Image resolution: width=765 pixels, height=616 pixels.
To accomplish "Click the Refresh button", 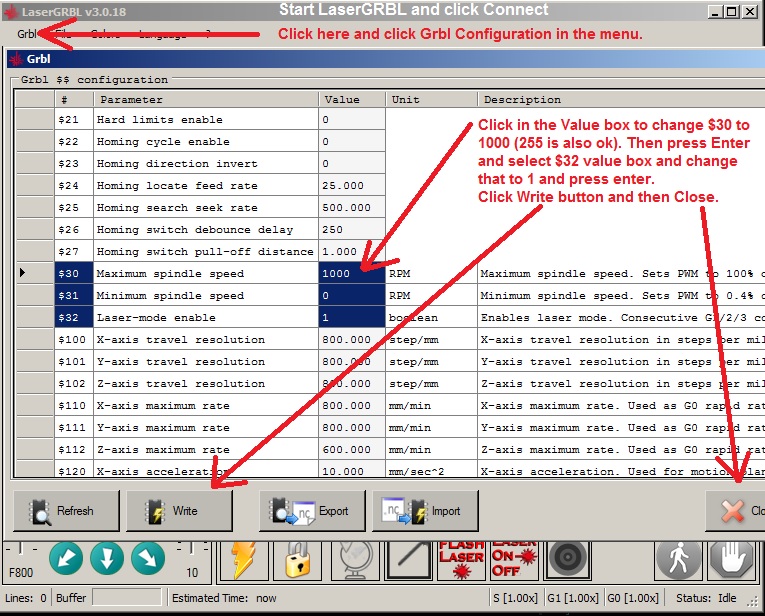I will tap(66, 511).
